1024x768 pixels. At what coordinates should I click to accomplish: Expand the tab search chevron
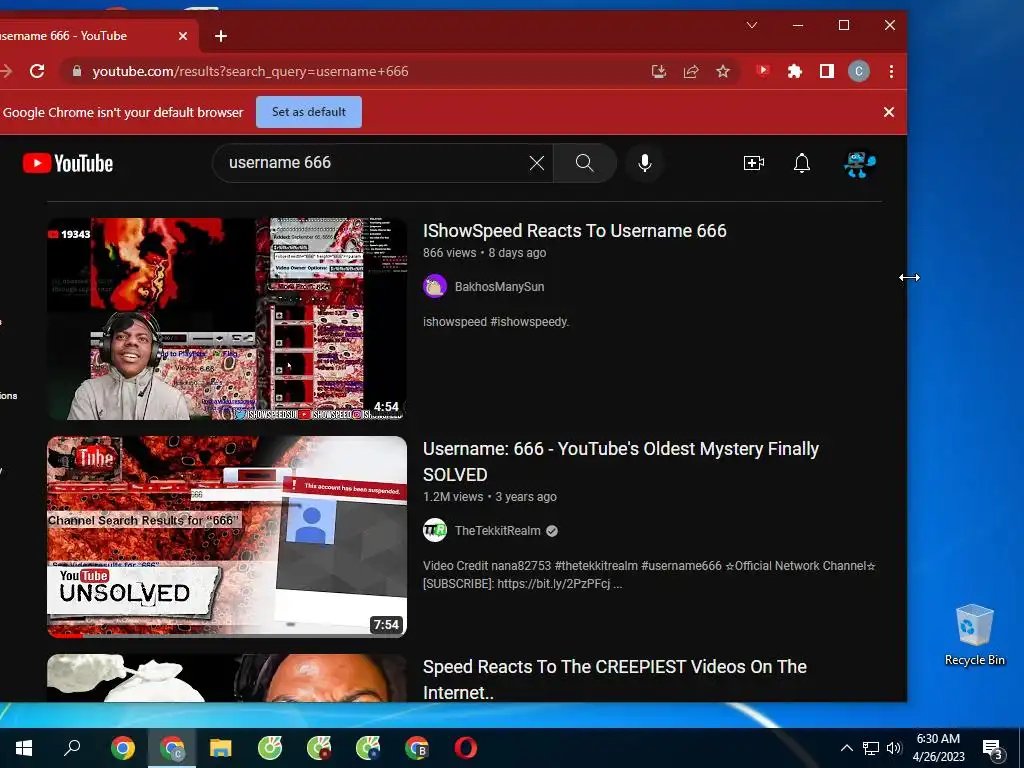pos(752,25)
